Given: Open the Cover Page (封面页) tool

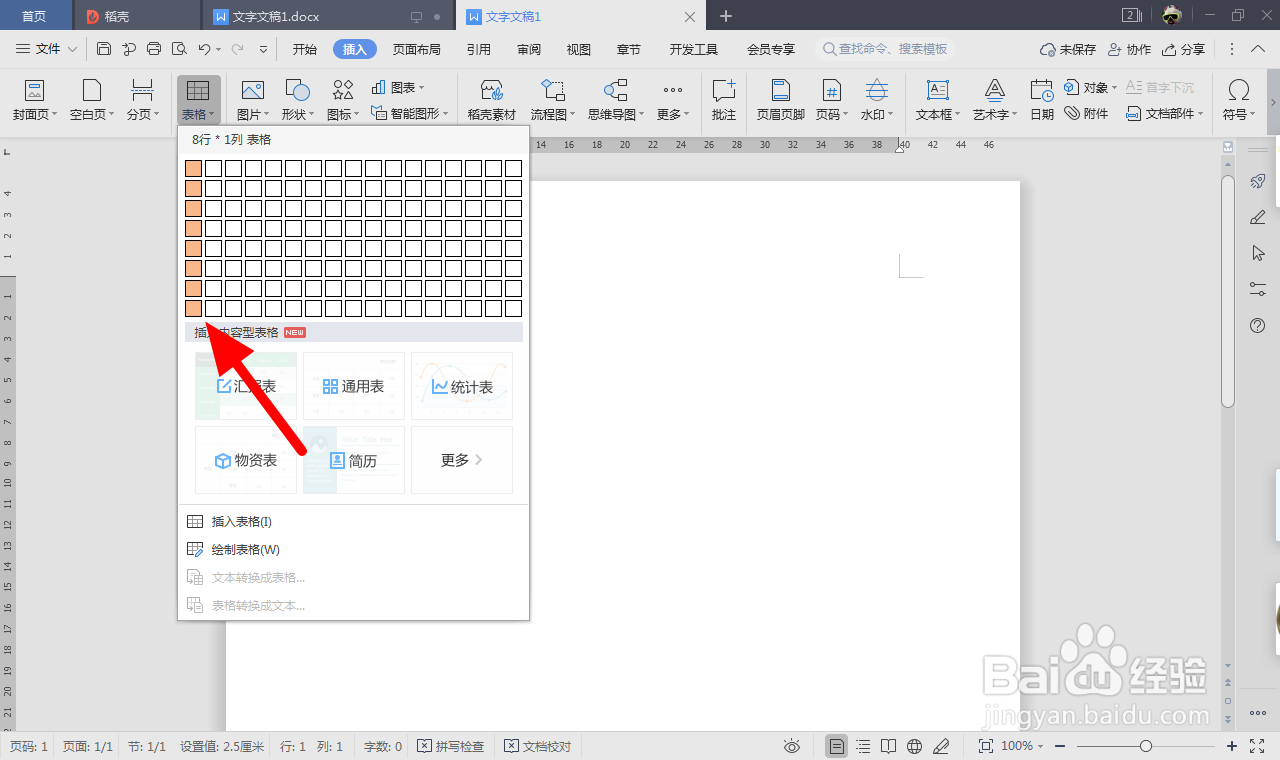Looking at the screenshot, I should click(x=34, y=101).
